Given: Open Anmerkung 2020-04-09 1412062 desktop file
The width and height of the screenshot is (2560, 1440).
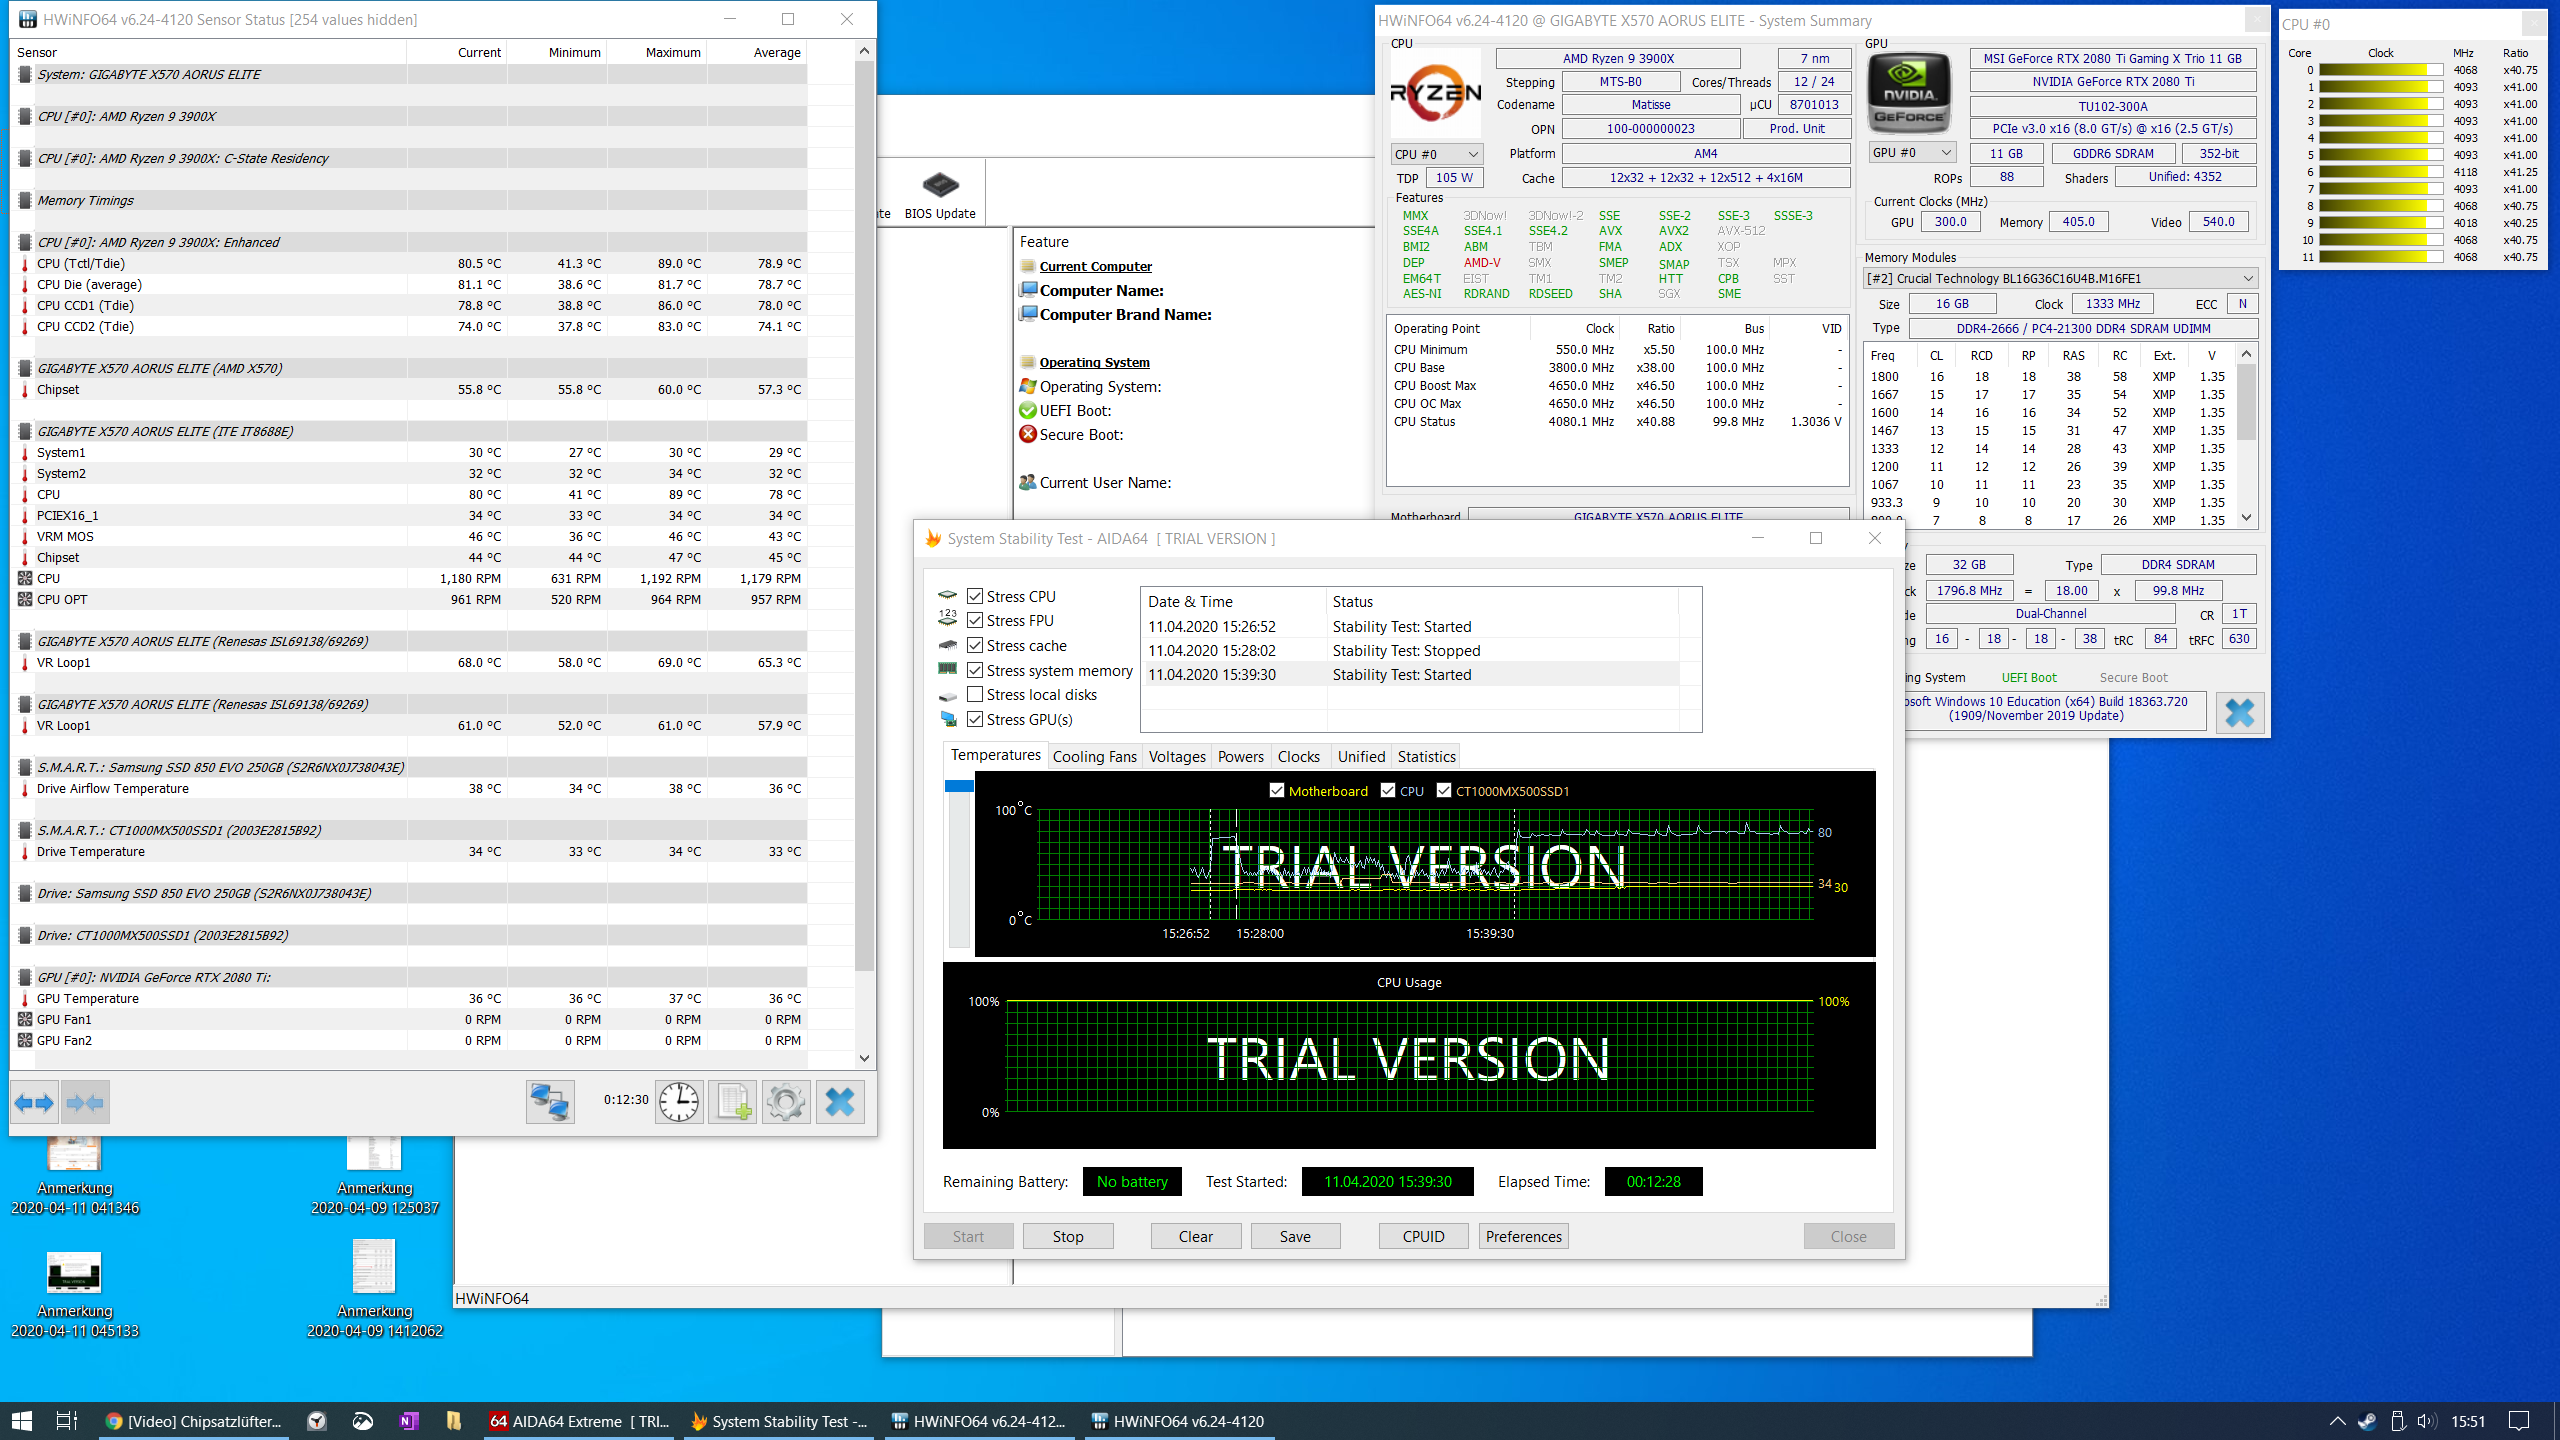Looking at the screenshot, I should [x=375, y=1288].
